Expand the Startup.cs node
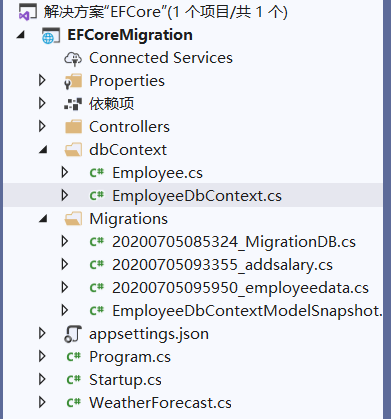 coord(42,379)
